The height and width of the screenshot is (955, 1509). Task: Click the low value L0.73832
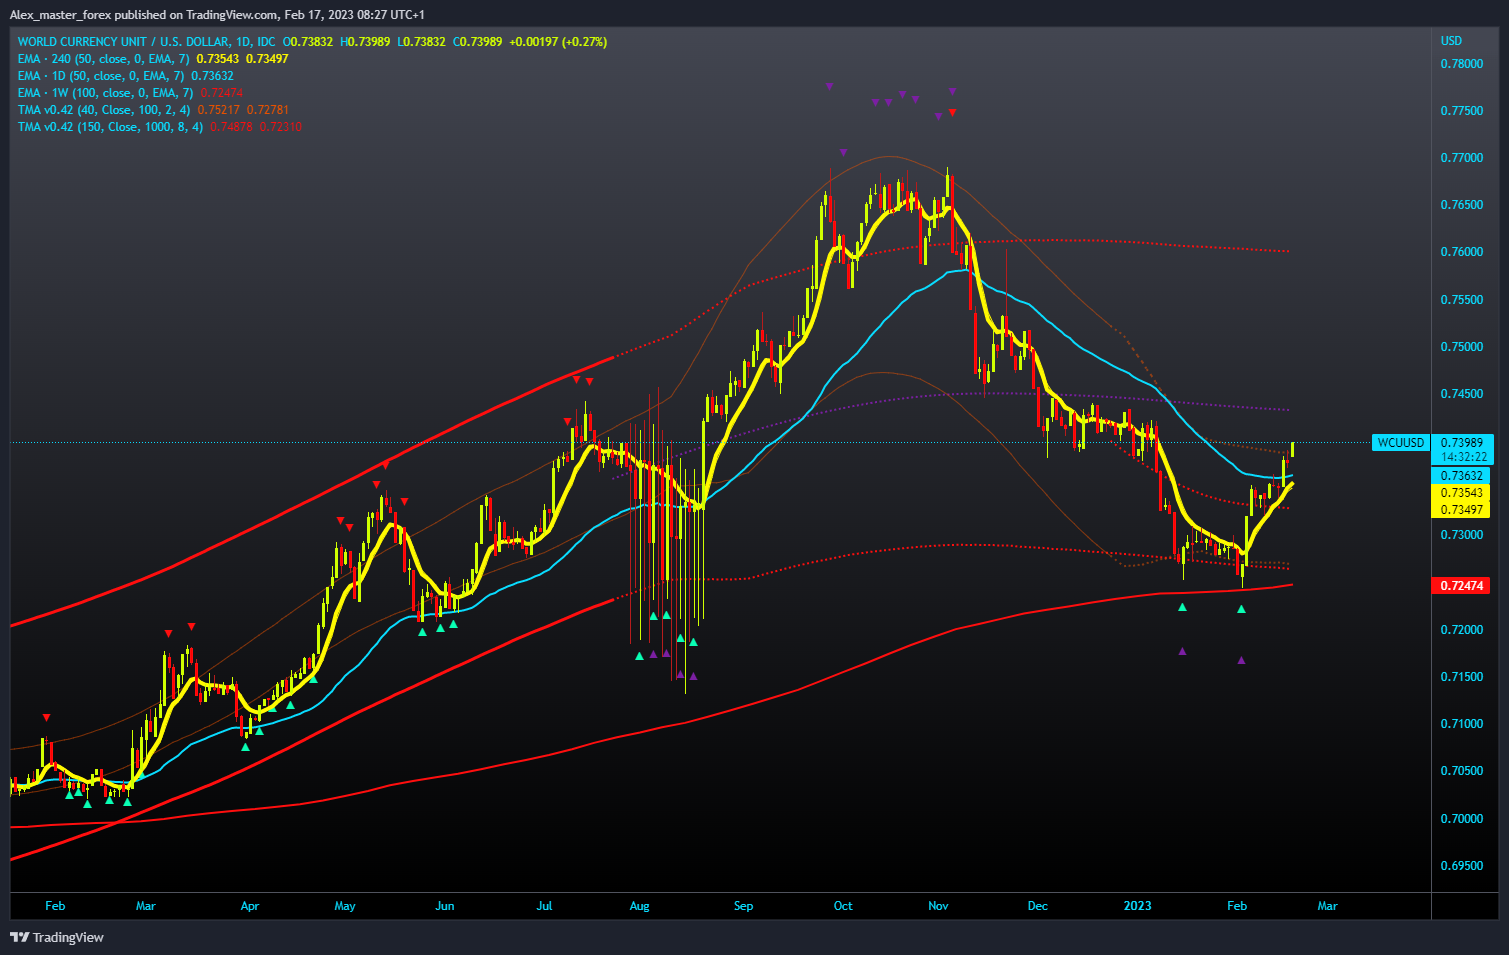[421, 42]
